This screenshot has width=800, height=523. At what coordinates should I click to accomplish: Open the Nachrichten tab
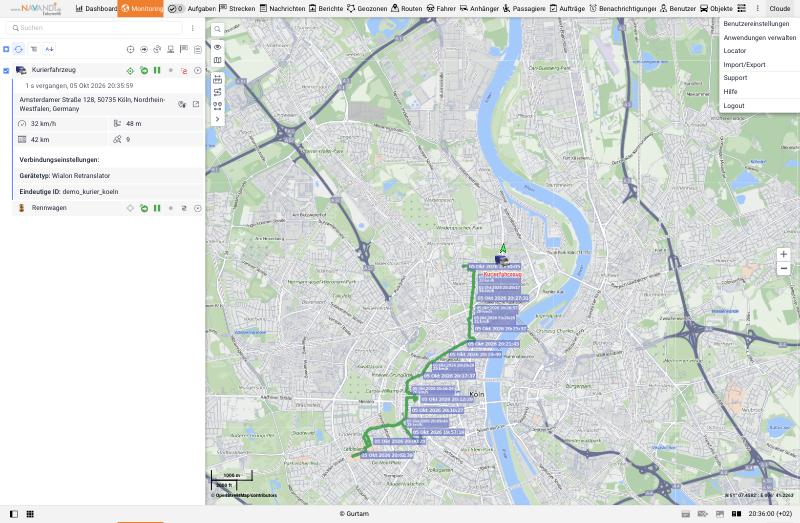pos(282,9)
